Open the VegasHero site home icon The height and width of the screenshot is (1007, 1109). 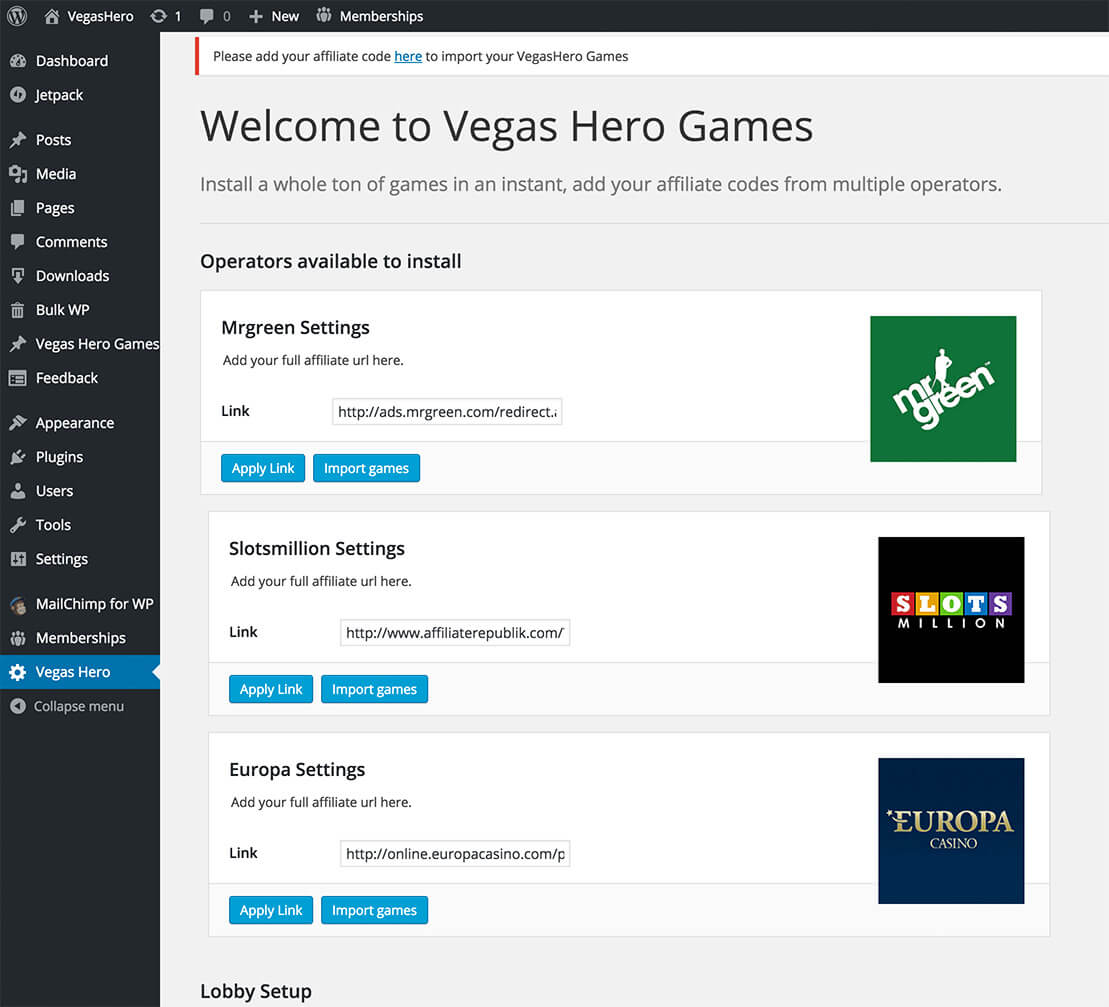pos(52,16)
